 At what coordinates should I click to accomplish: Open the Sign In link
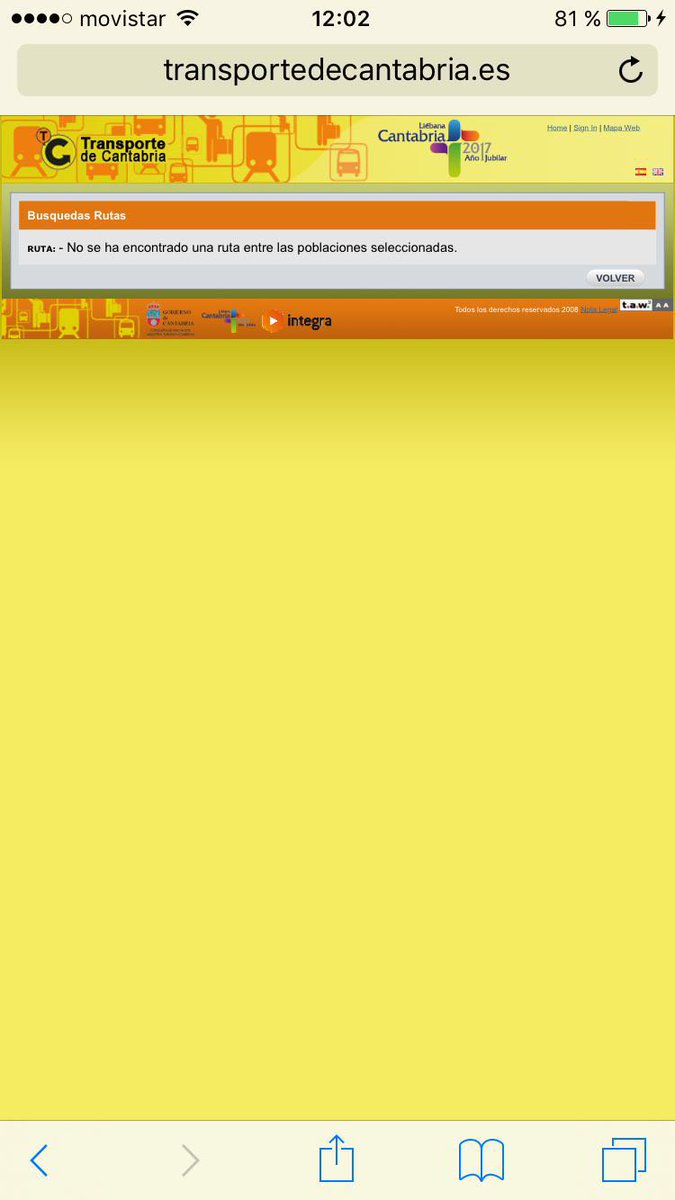tap(585, 128)
